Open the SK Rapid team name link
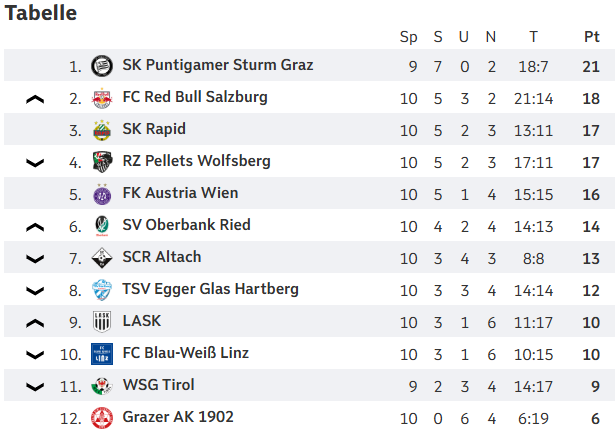This screenshot has height=434, width=616. coord(154,129)
